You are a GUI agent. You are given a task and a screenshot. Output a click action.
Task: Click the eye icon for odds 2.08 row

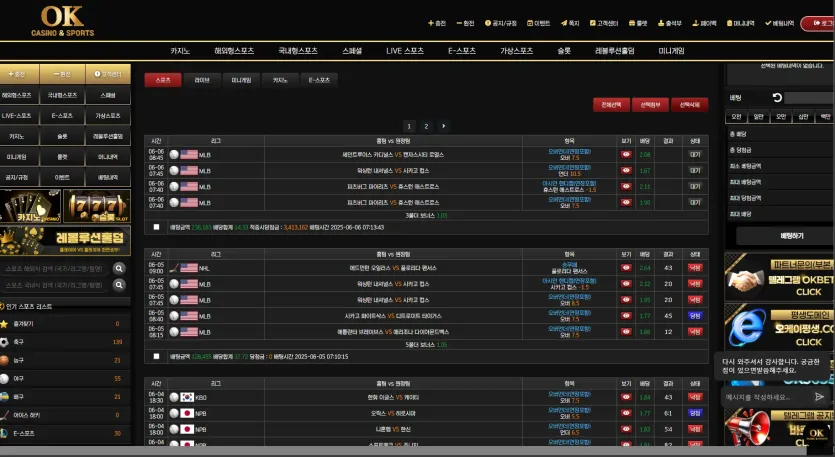[626, 154]
